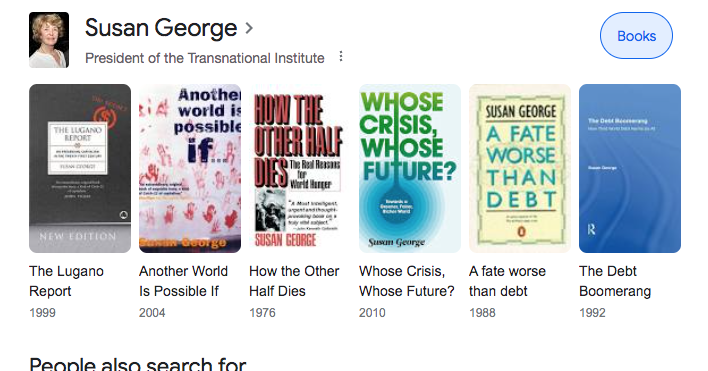This screenshot has height=371, width=708.
Task: Open the three-dot options menu
Action: [341, 56]
